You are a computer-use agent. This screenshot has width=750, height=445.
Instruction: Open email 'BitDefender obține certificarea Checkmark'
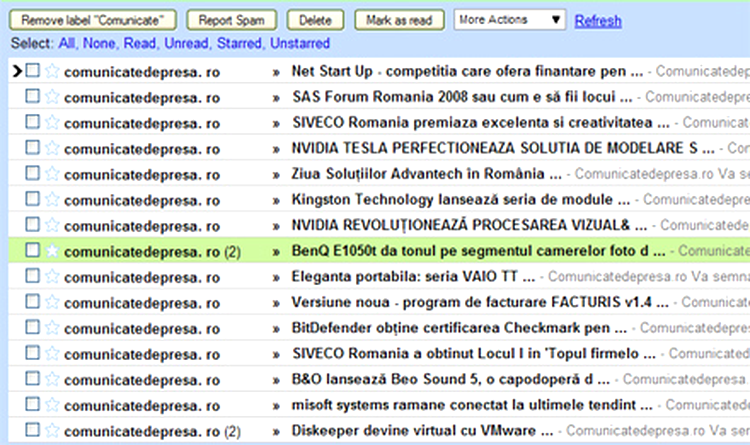460,328
